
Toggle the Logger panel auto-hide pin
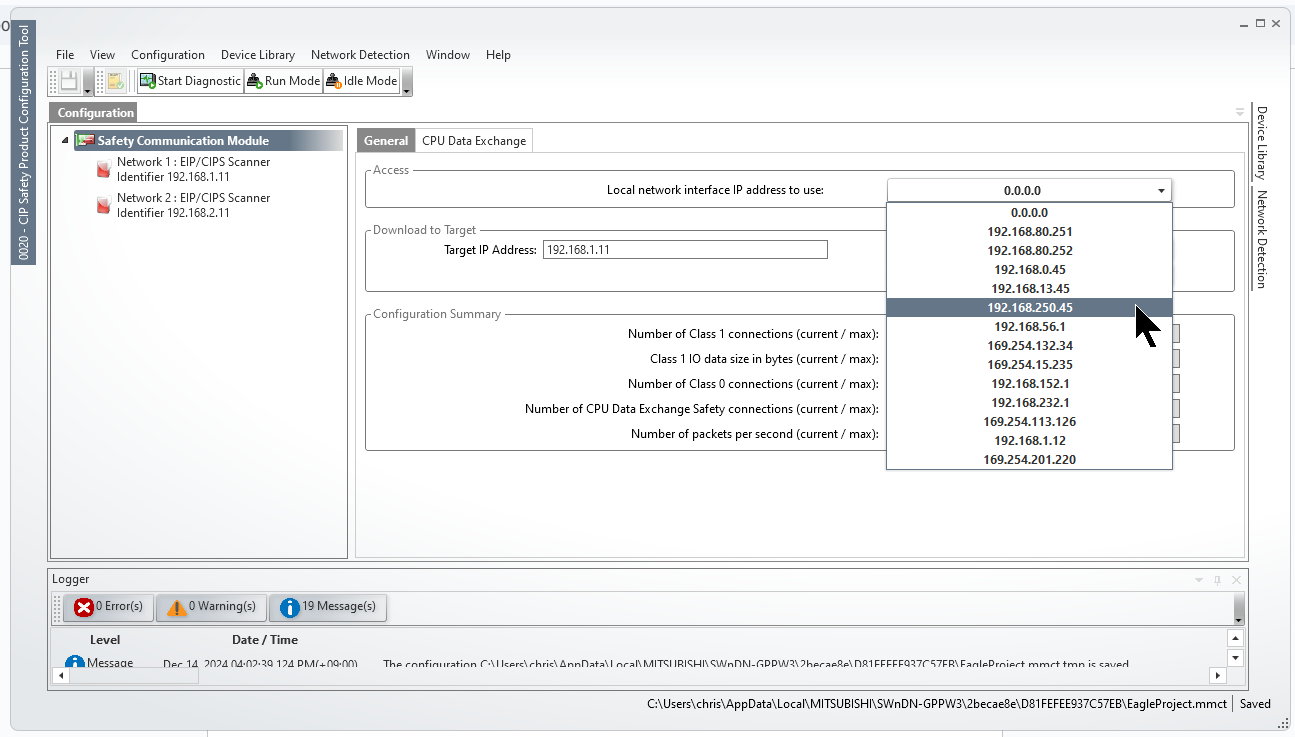click(x=1217, y=580)
